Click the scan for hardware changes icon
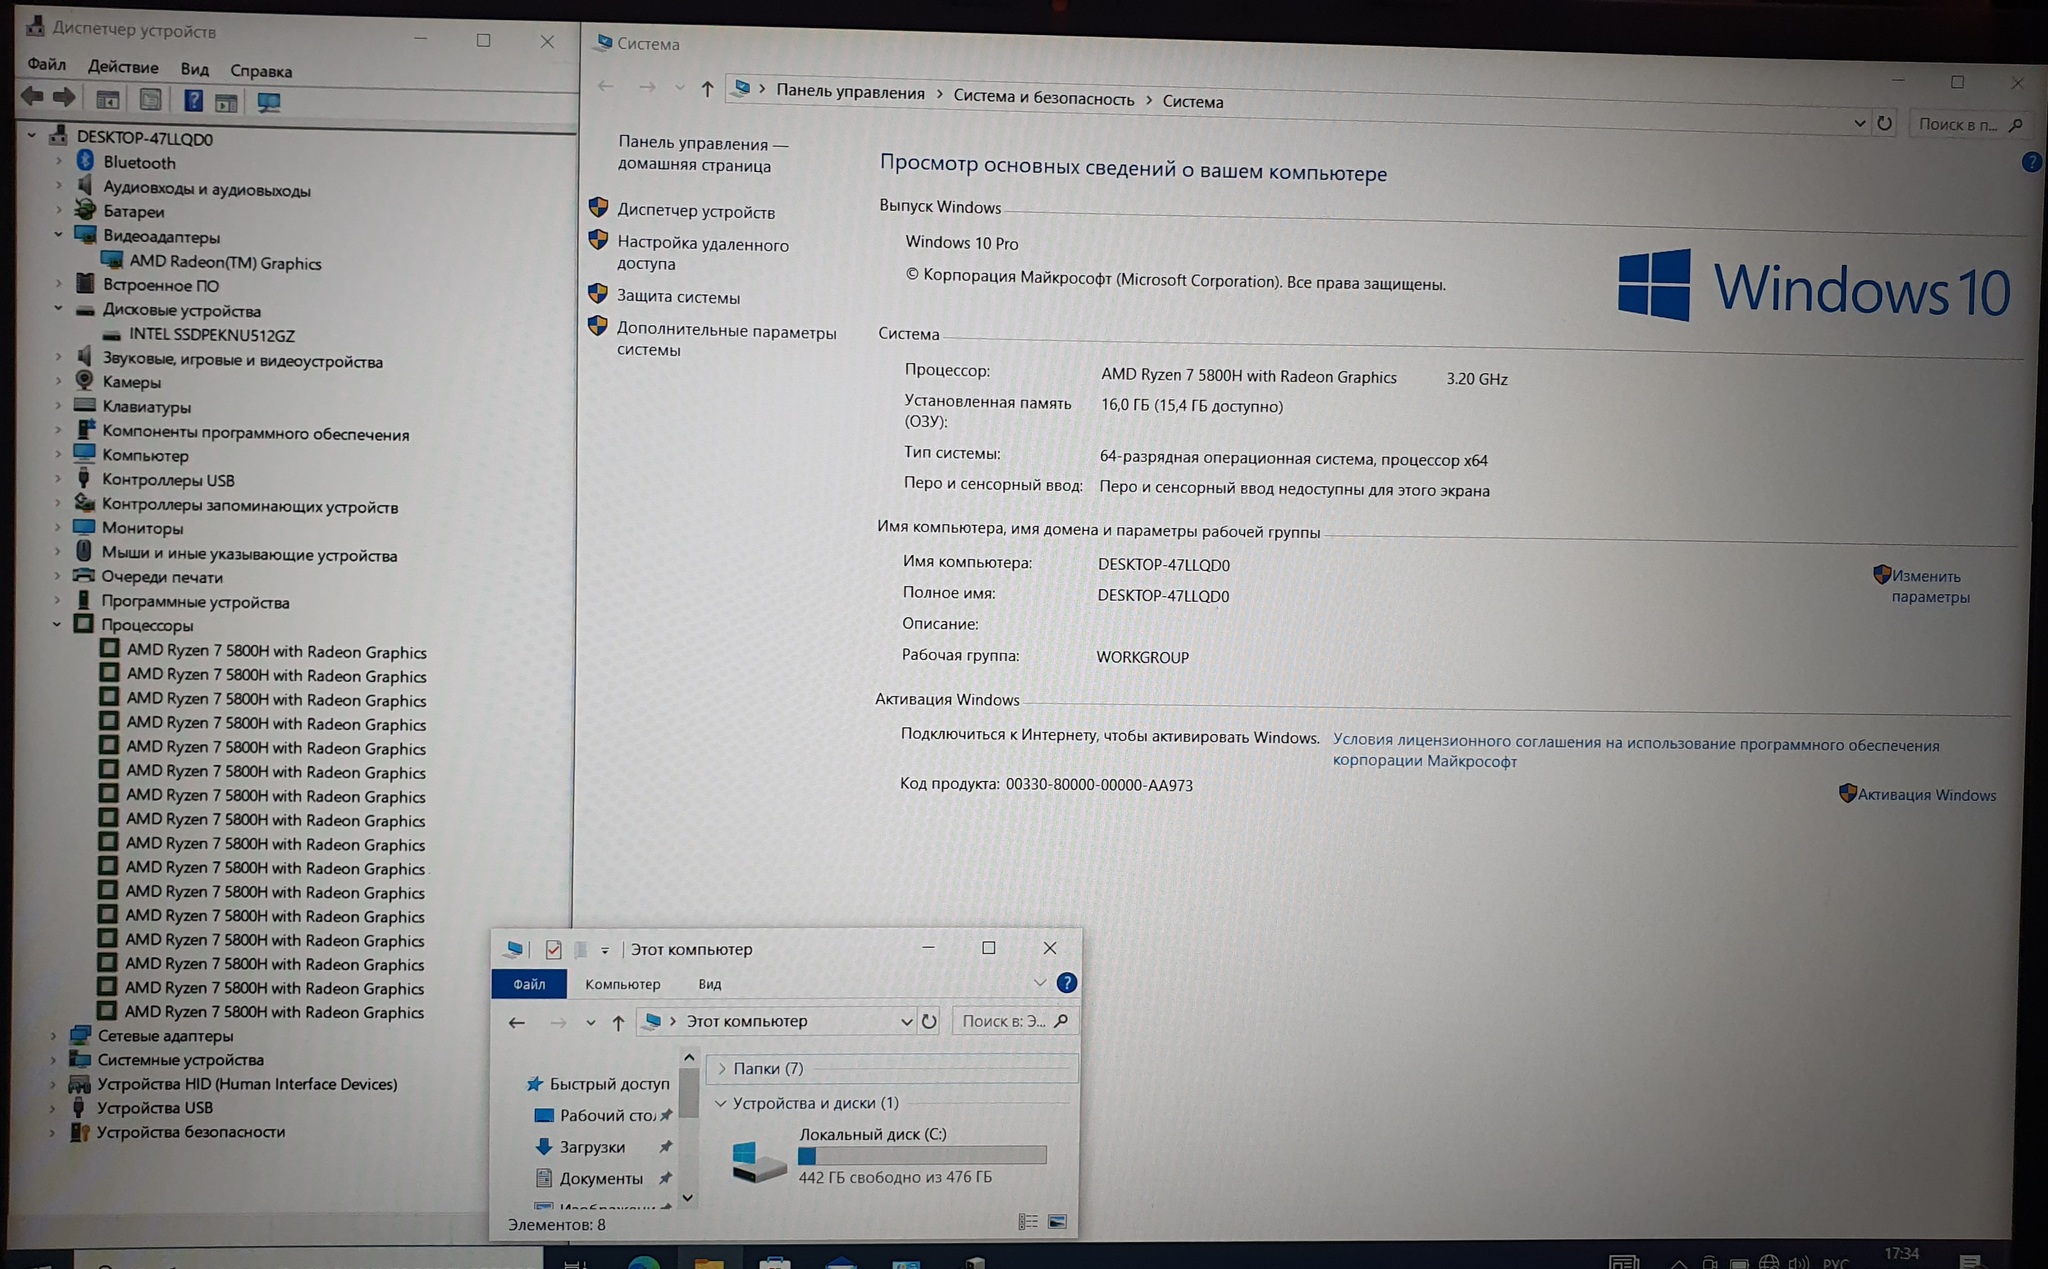The height and width of the screenshot is (1269, 2048). (268, 101)
